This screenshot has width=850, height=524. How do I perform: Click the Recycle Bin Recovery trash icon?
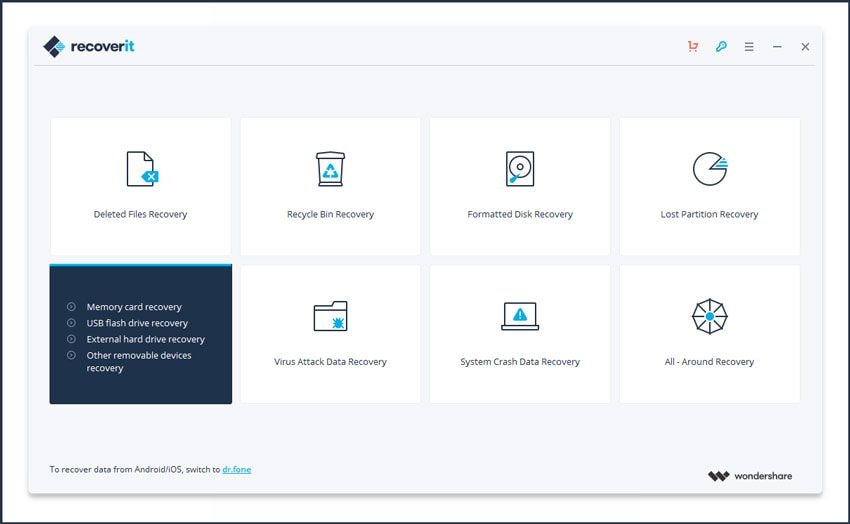pyautogui.click(x=330, y=169)
